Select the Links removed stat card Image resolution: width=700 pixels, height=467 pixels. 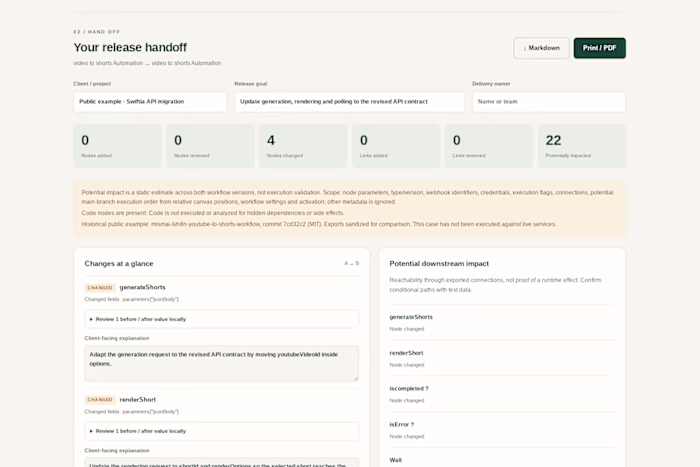(489, 146)
